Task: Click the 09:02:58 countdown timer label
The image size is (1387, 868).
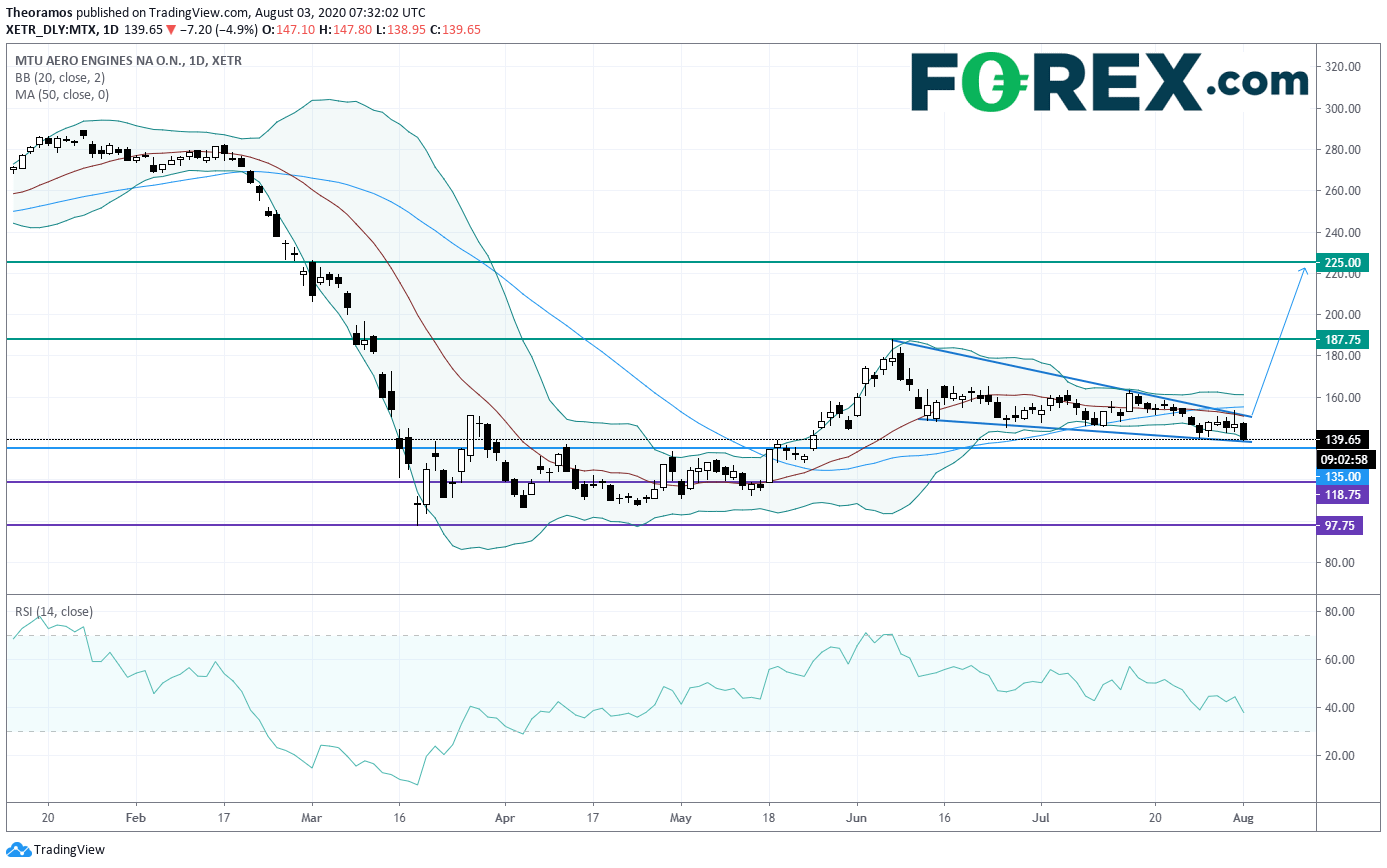Action: [x=1340, y=459]
